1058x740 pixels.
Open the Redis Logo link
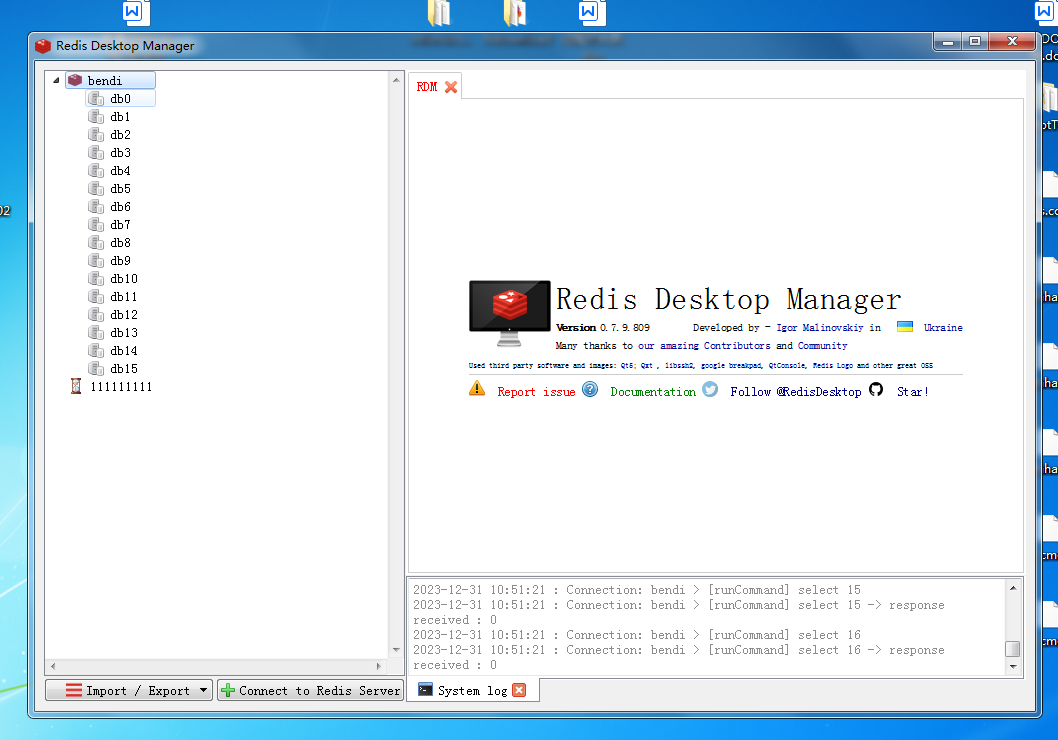[833, 366]
